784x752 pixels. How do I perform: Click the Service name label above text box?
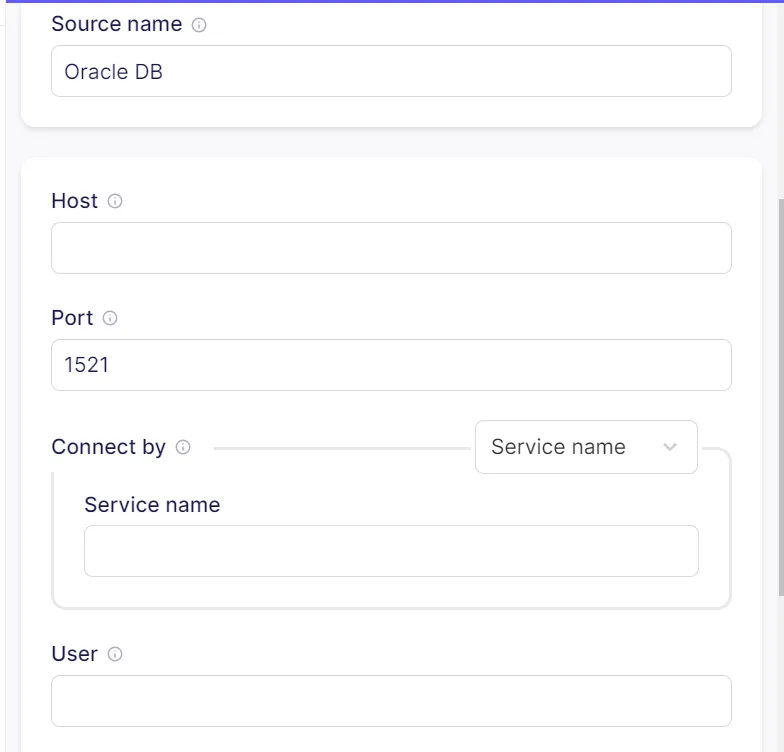[152, 505]
